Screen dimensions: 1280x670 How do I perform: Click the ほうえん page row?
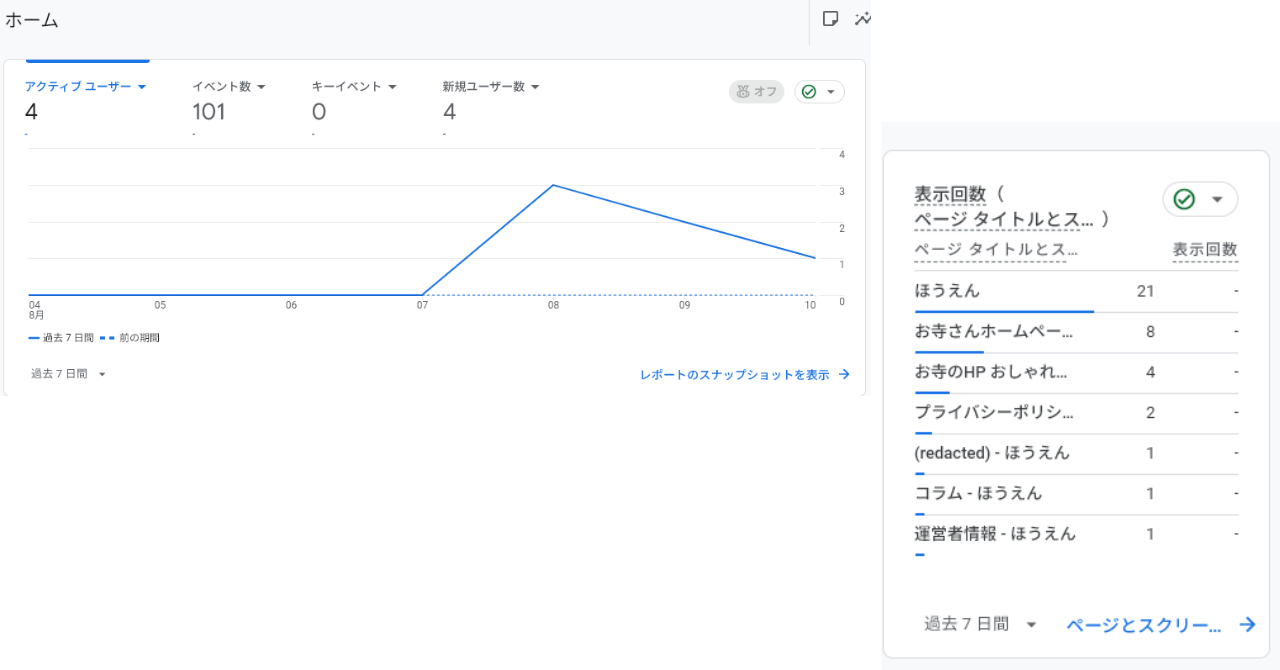[x=947, y=291]
